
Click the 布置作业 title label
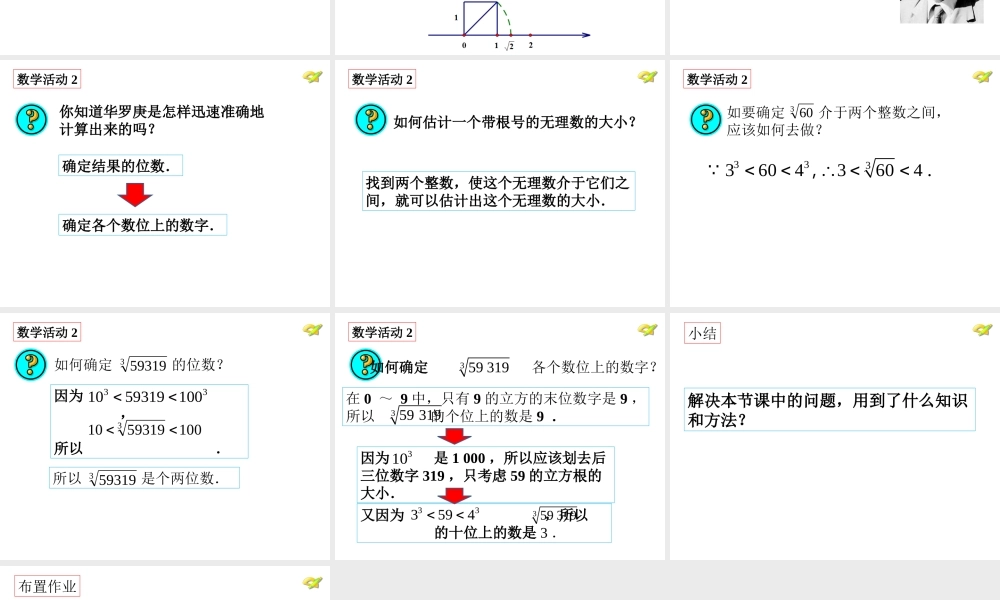(47, 587)
